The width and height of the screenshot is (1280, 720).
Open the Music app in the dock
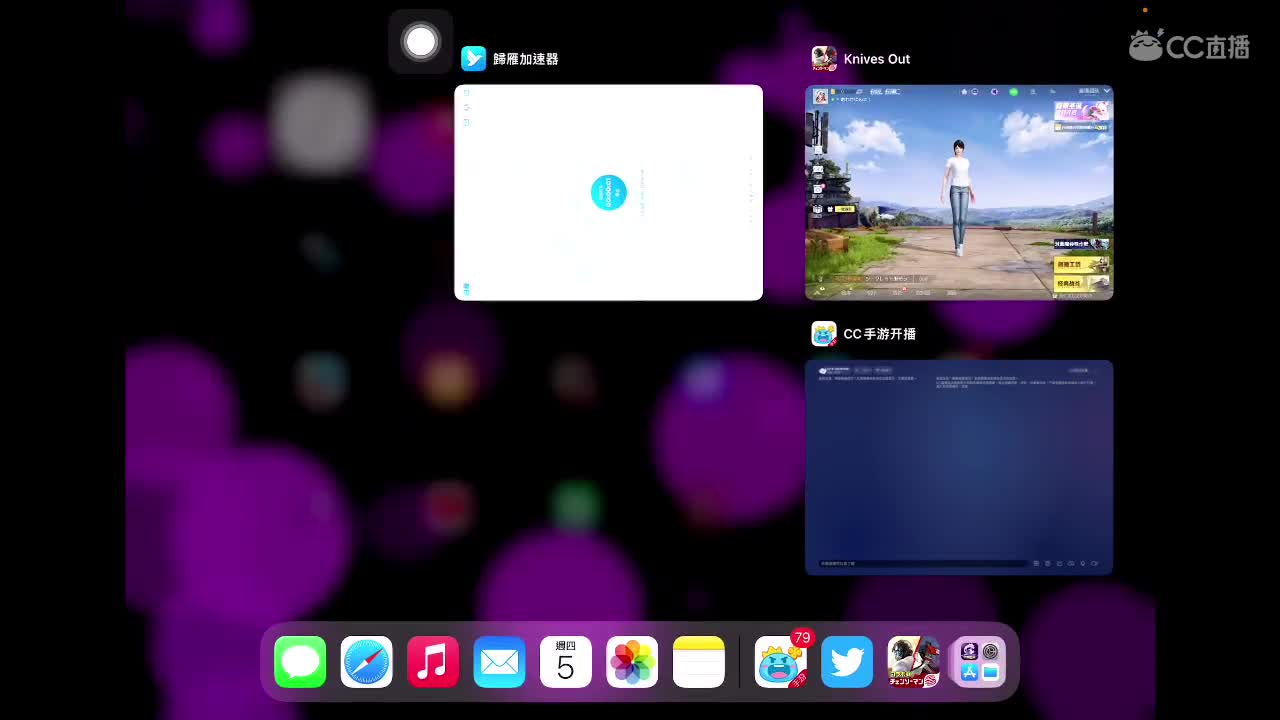click(433, 662)
